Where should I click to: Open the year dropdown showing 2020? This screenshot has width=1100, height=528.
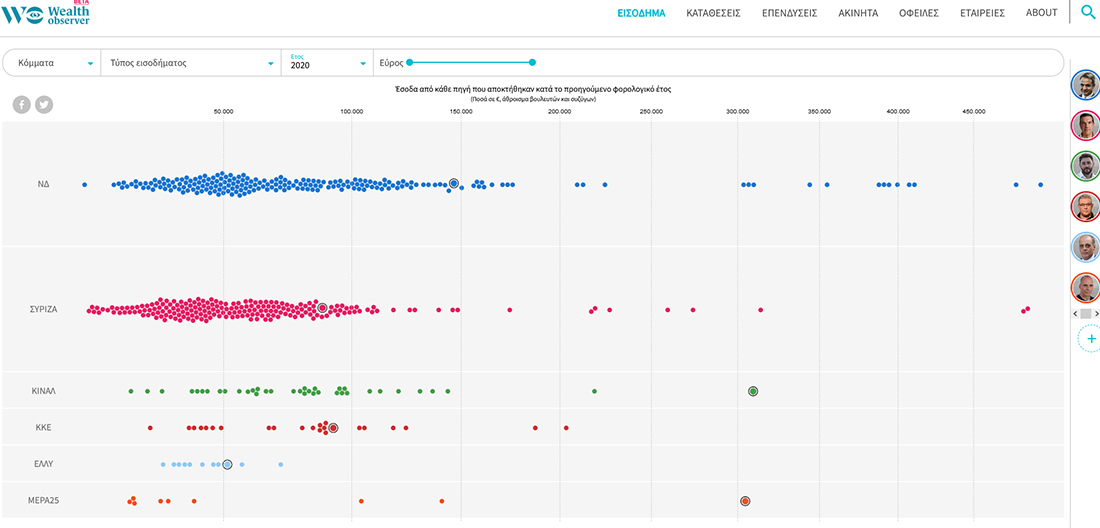(x=327, y=63)
